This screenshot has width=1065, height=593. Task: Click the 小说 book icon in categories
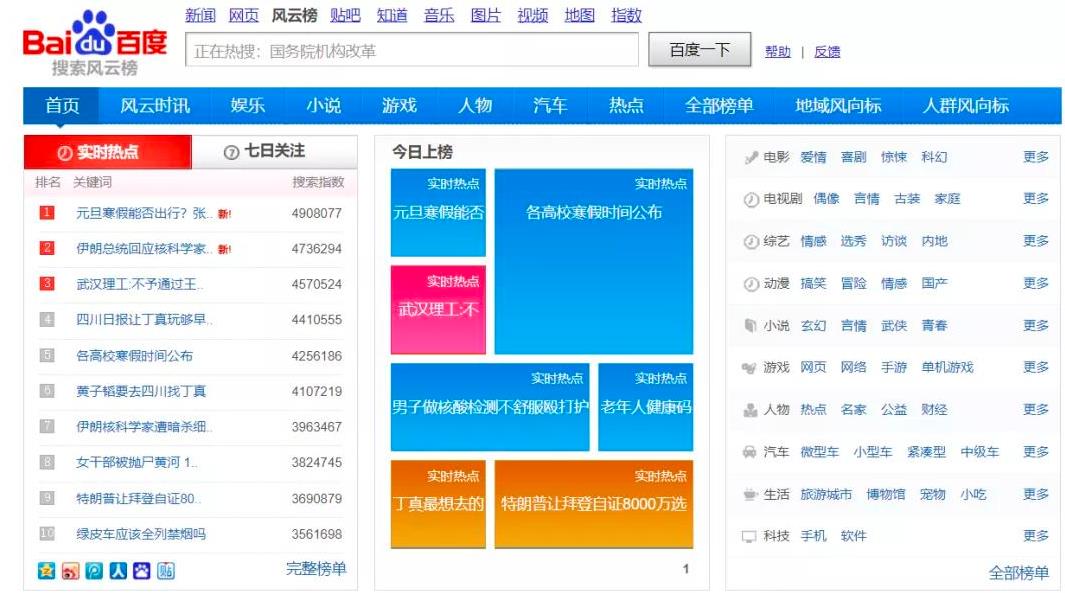click(751, 326)
